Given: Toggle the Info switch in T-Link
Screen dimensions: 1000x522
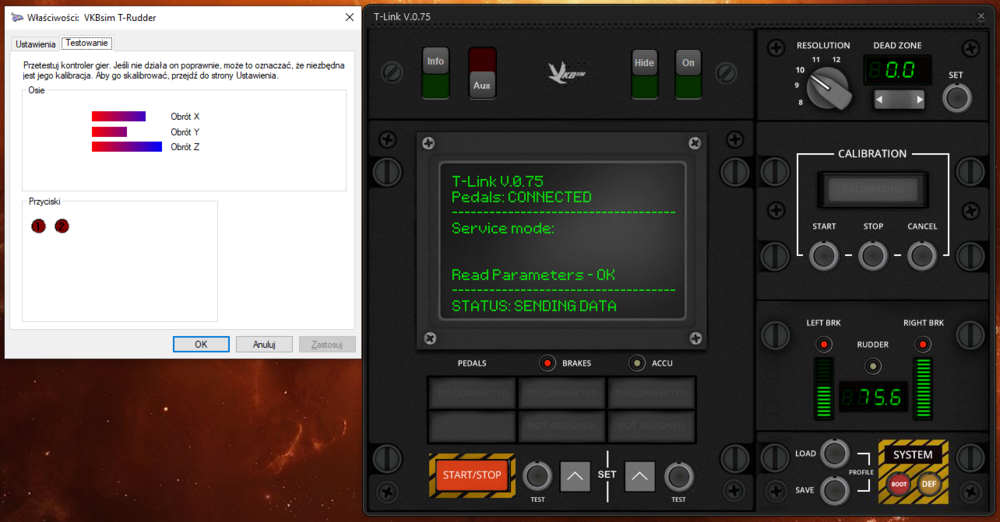Looking at the screenshot, I should (x=436, y=73).
